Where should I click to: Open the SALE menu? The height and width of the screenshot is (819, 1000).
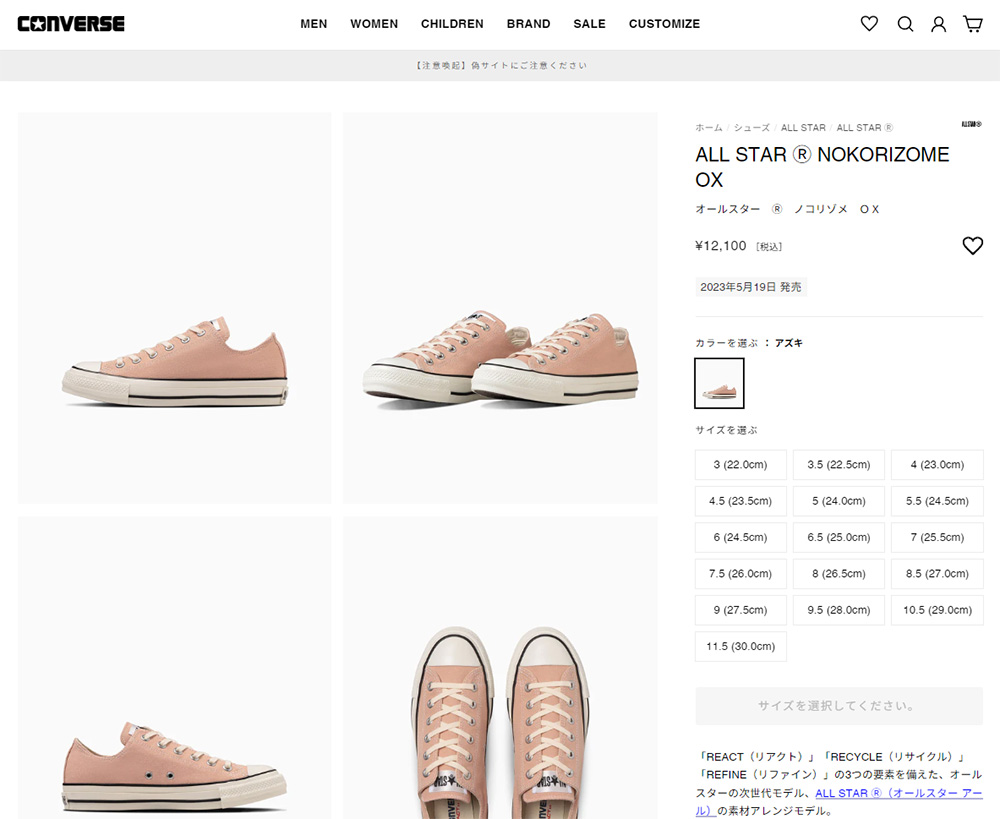[x=589, y=24]
